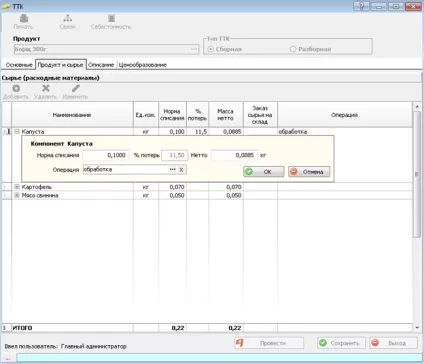Switch to the Ценообразование tab
This screenshot has height=364, width=424.
pyautogui.click(x=143, y=65)
